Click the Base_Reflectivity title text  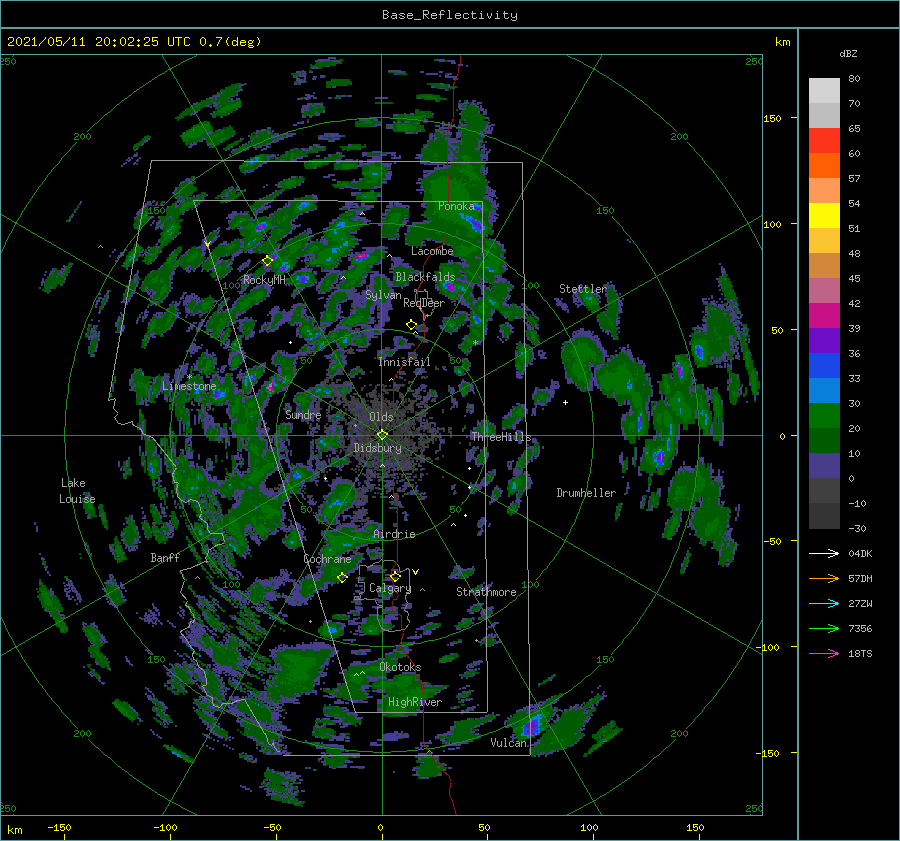449,15
